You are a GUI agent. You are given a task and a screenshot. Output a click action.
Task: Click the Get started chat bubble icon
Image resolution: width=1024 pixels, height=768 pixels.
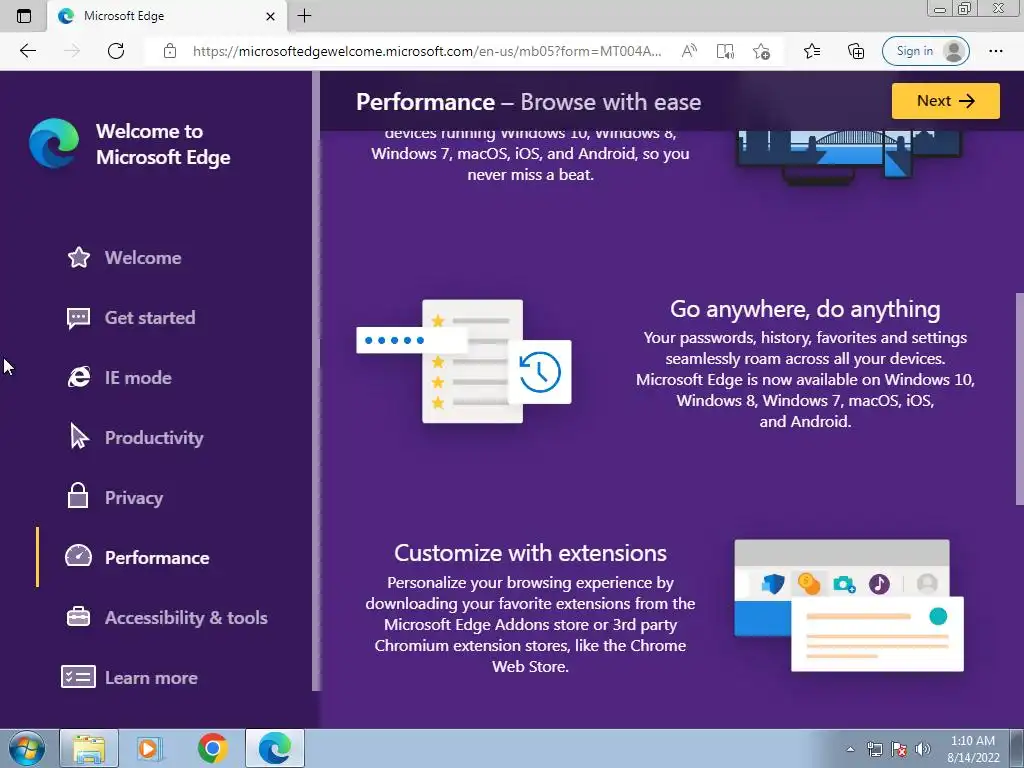[78, 318]
